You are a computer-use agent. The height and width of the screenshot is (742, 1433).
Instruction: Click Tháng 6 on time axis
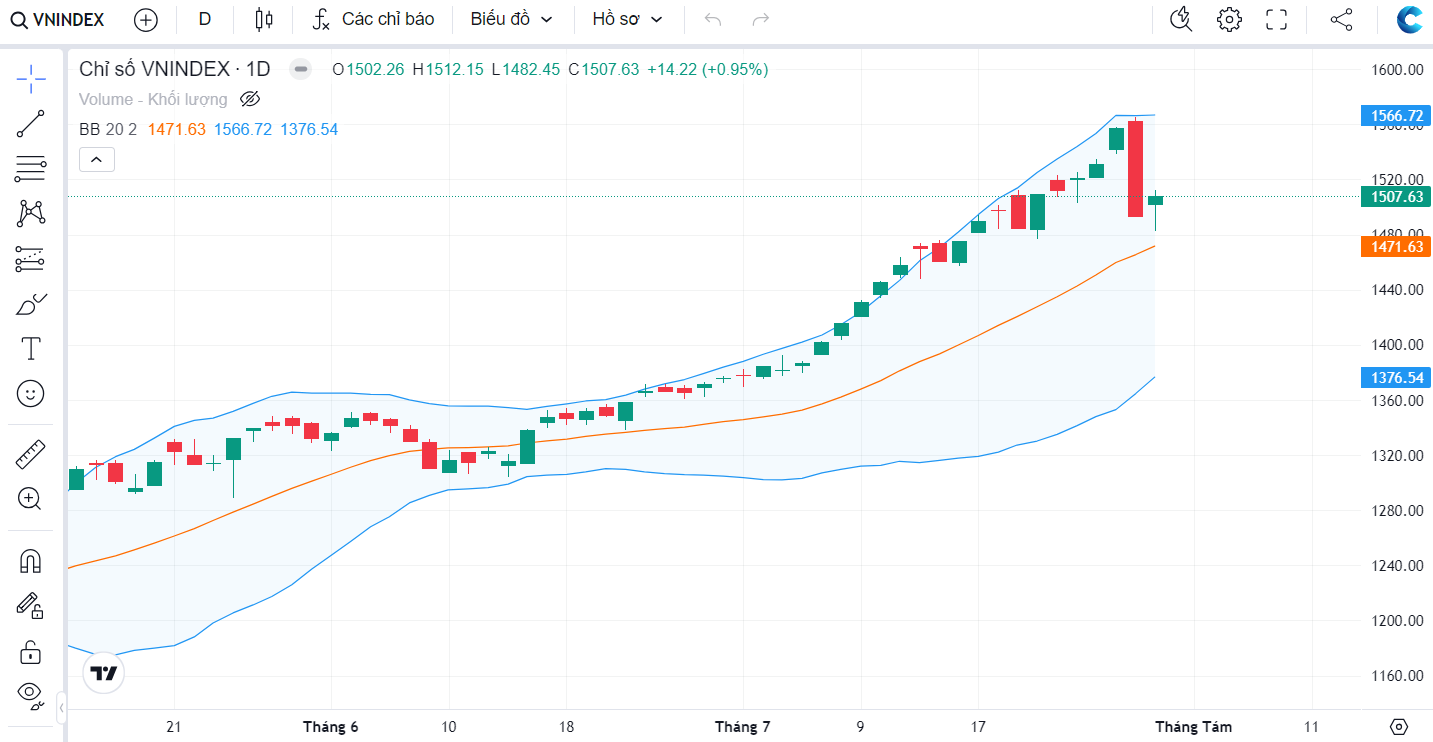(x=331, y=727)
